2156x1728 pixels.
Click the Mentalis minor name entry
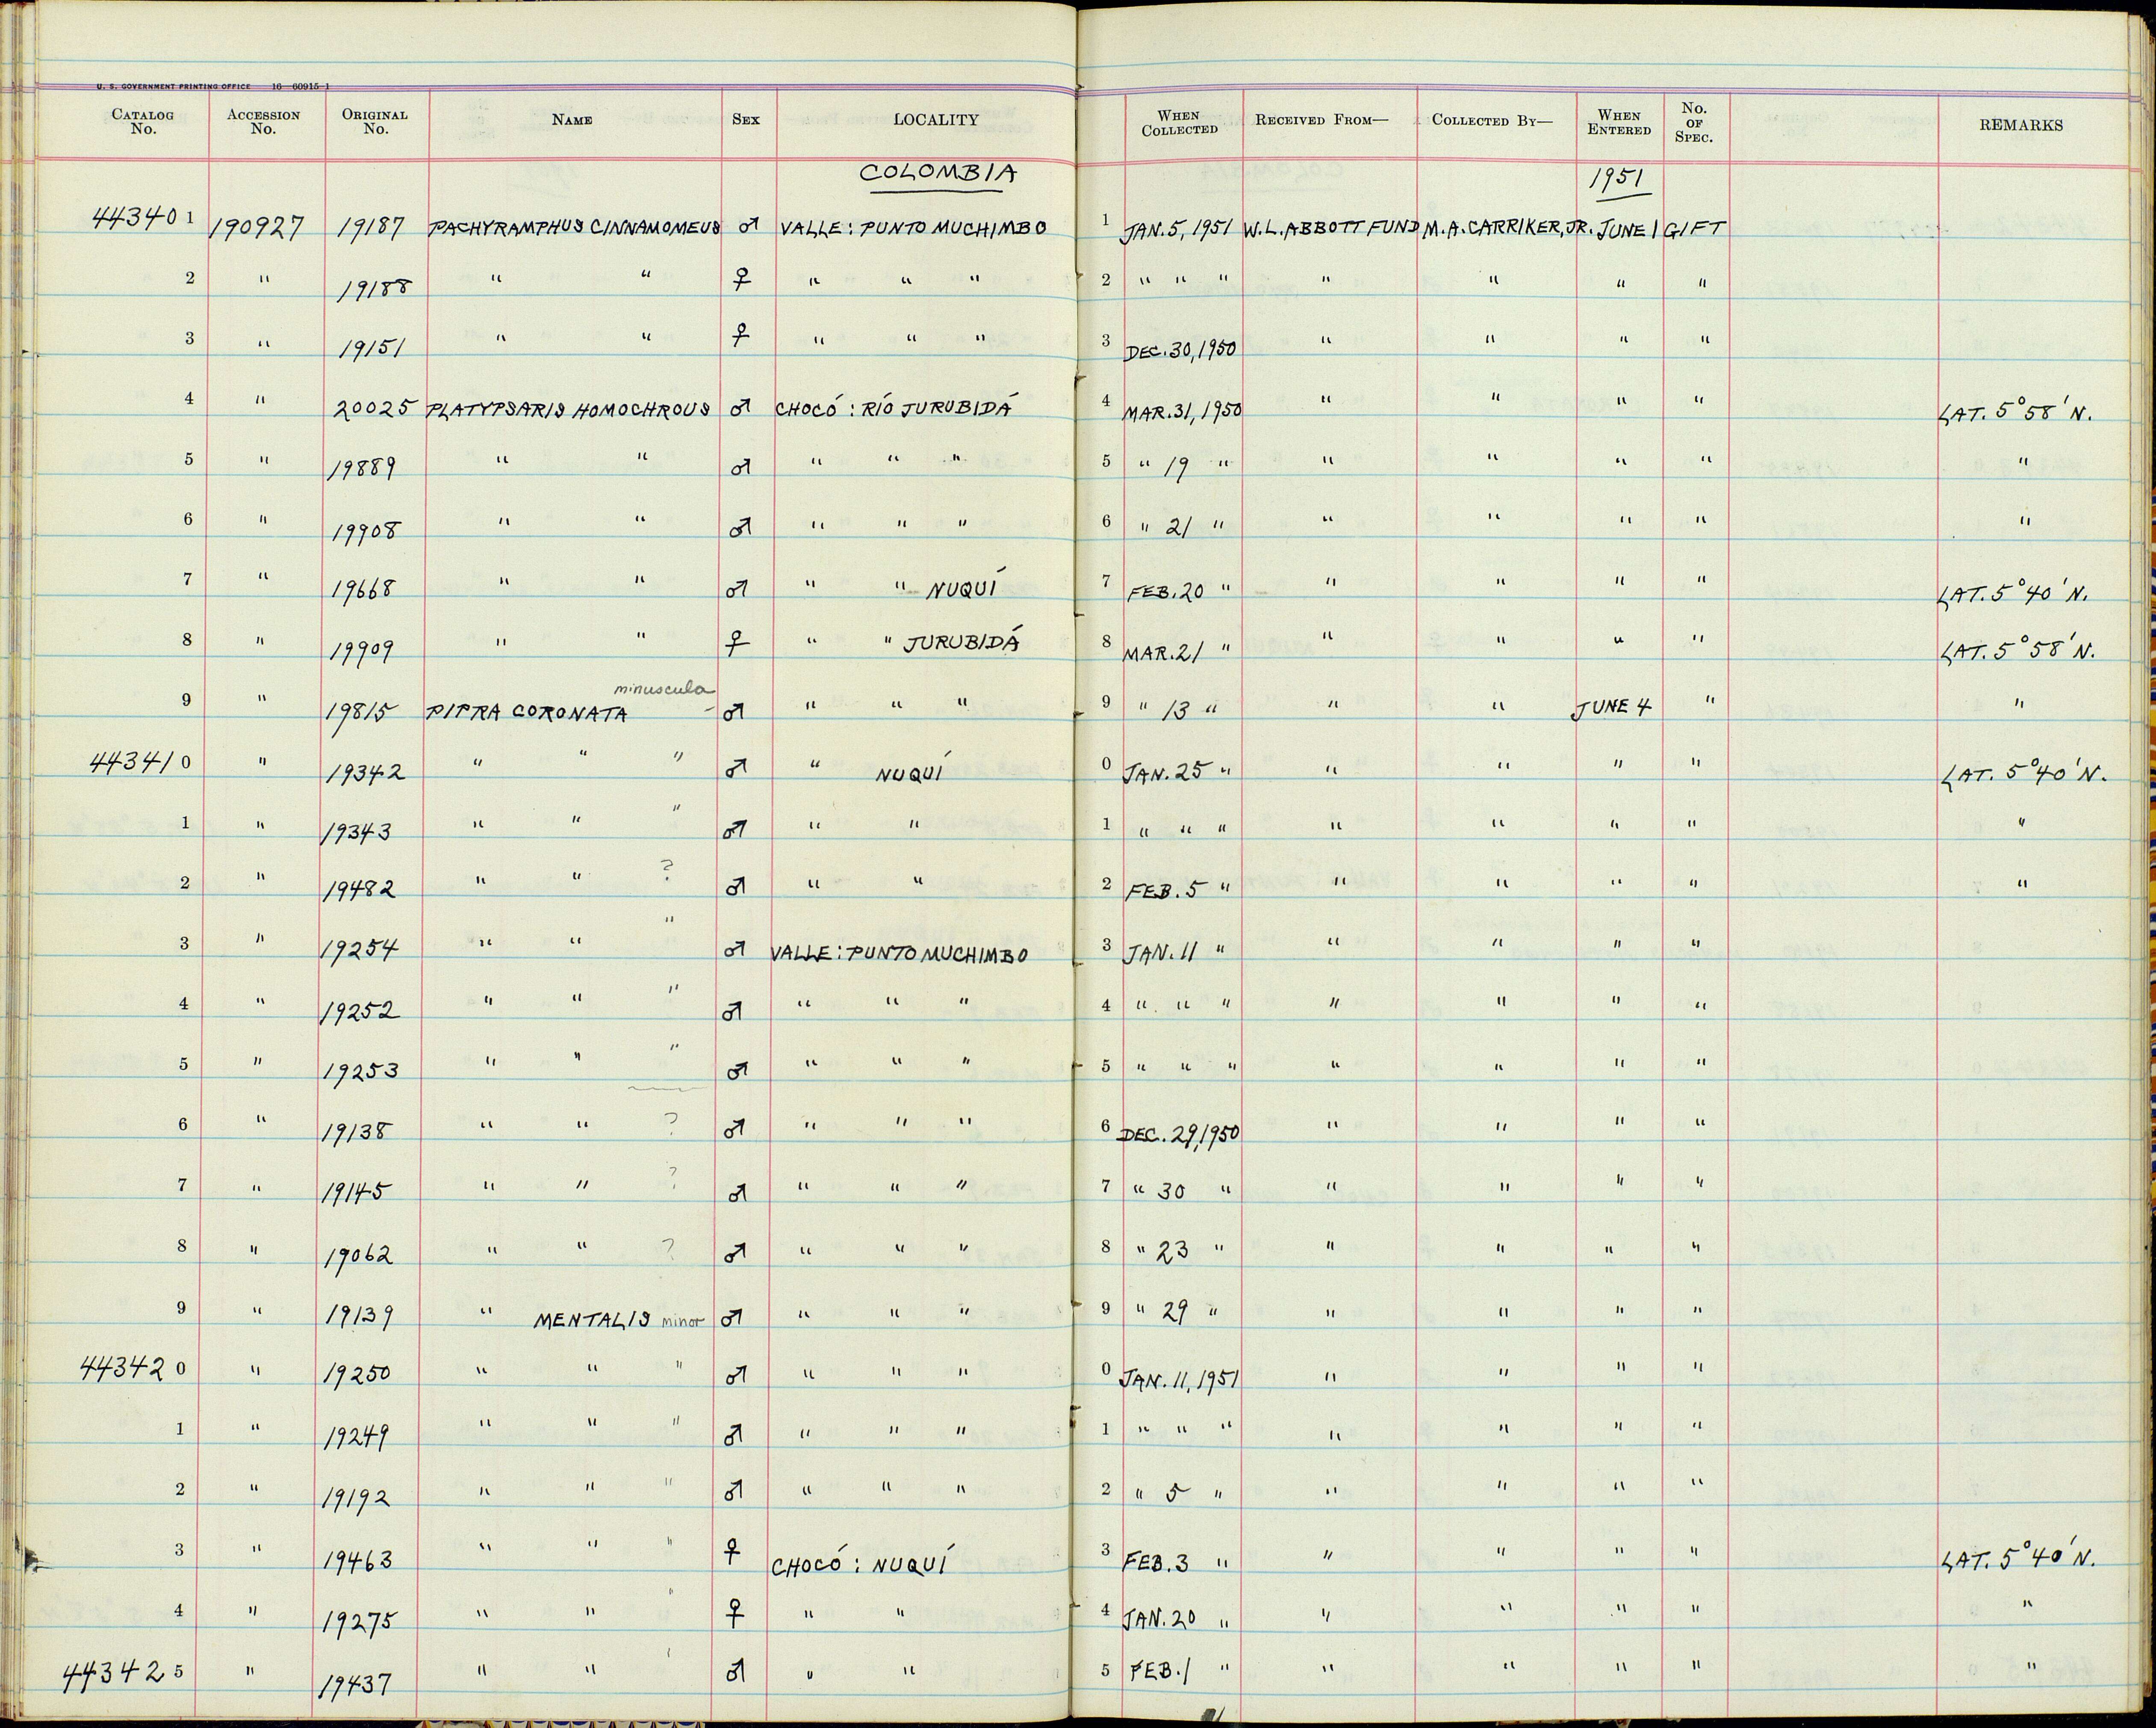pyautogui.click(x=620, y=1319)
